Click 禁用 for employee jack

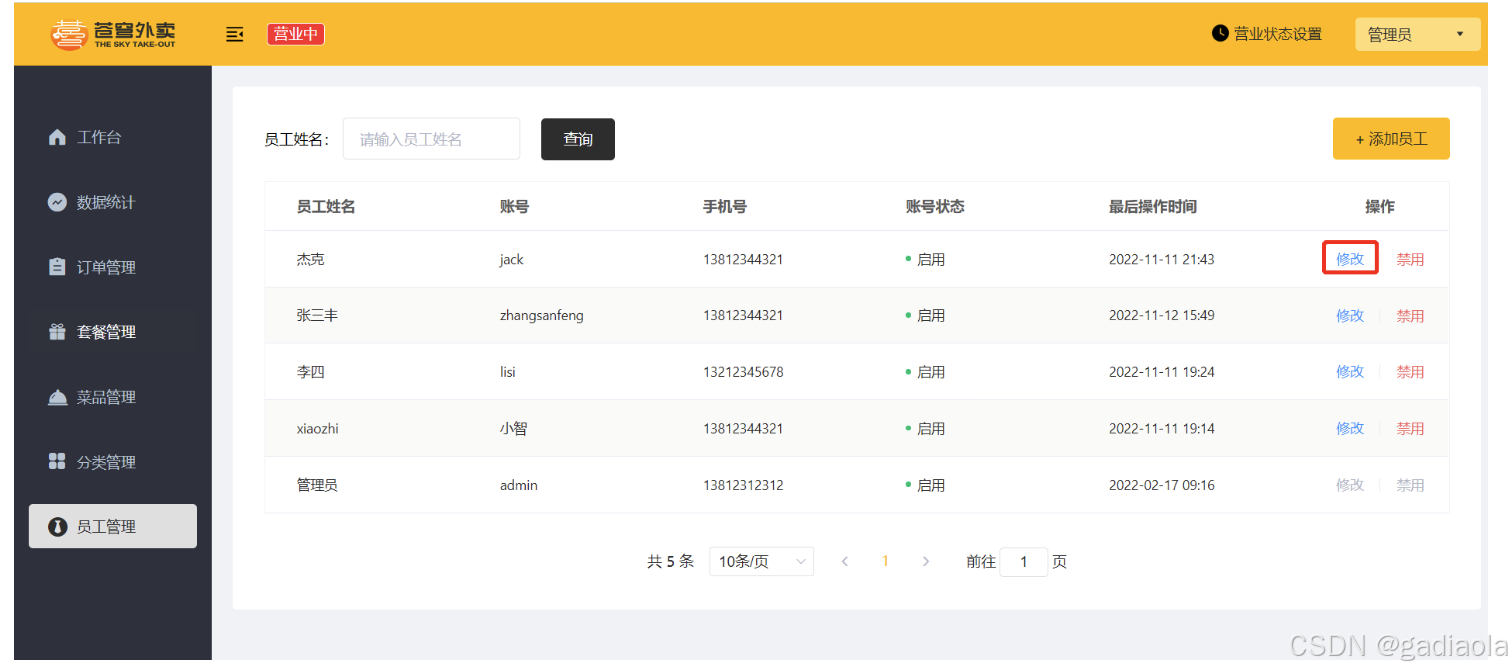click(x=1410, y=259)
